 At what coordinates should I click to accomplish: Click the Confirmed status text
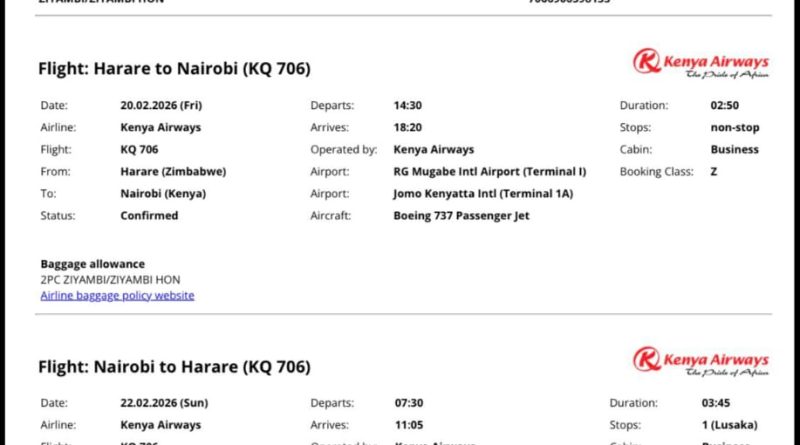tap(149, 215)
